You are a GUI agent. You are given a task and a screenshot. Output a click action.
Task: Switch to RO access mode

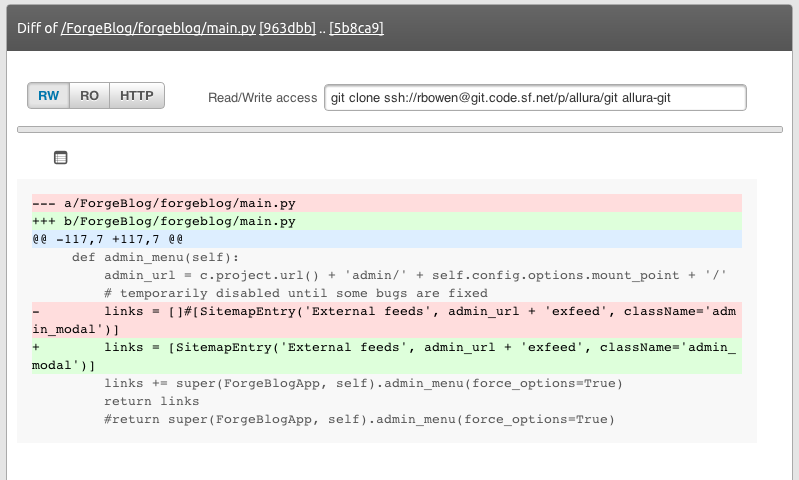pos(89,96)
